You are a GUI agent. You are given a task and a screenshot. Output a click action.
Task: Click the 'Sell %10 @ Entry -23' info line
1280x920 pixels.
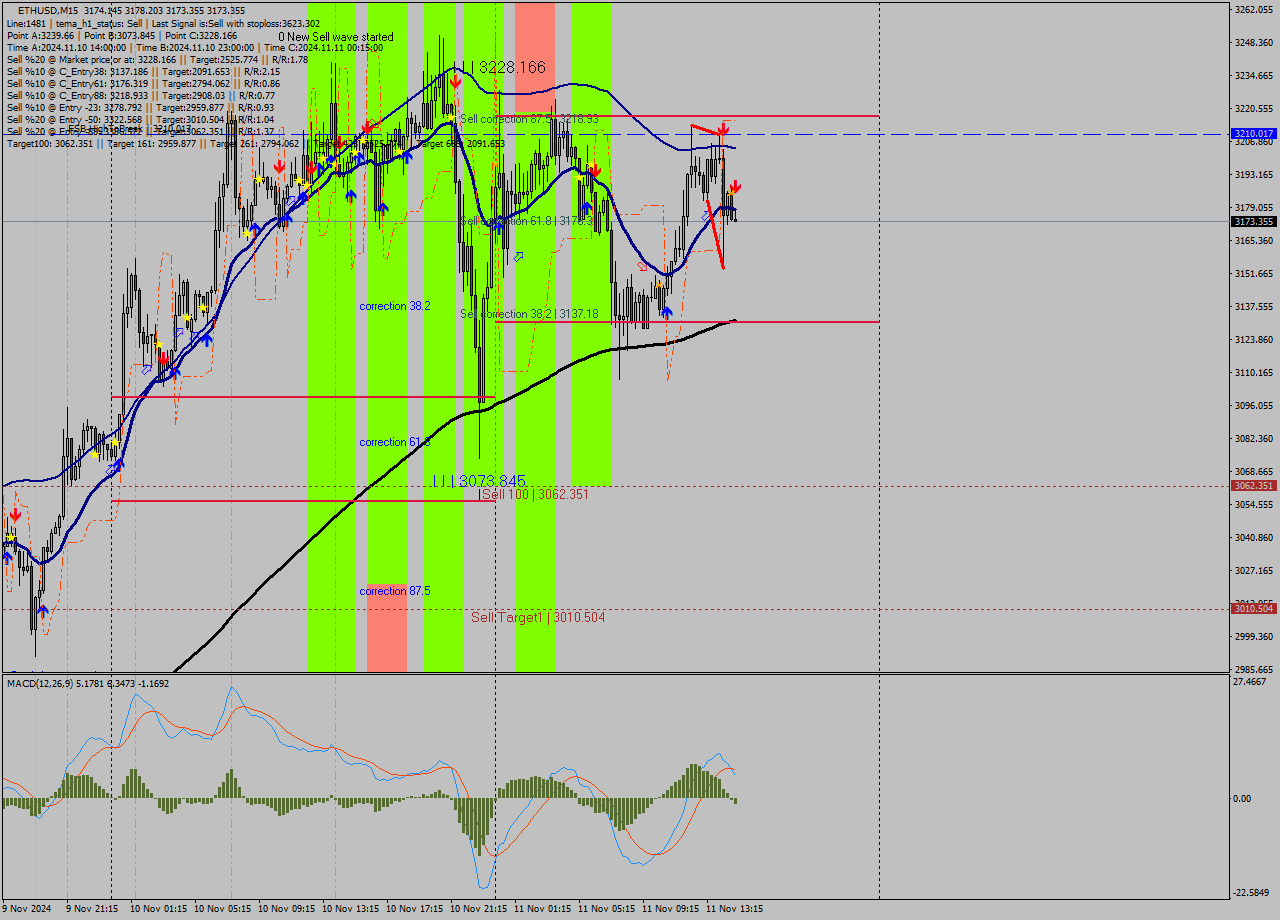tap(140, 107)
